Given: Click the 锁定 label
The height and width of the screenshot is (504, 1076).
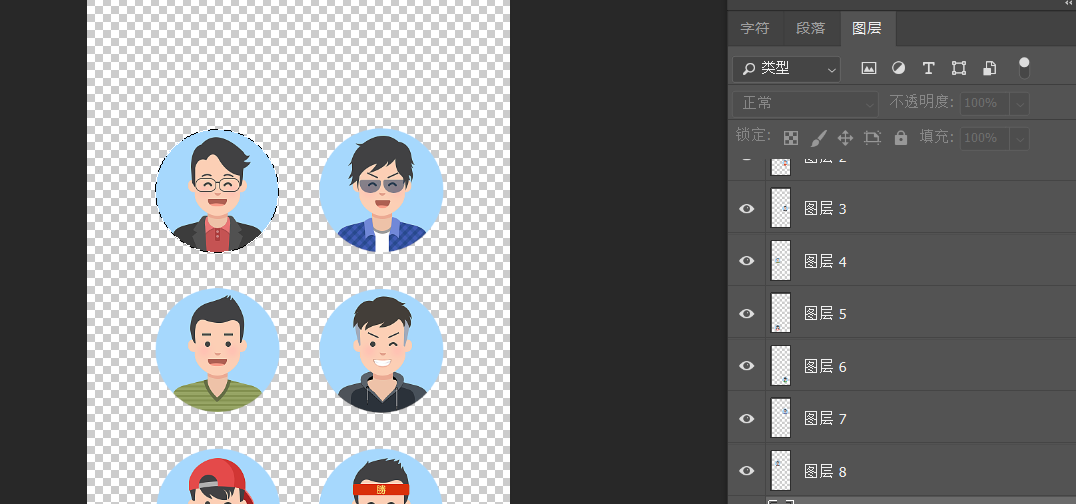Looking at the screenshot, I should click(753, 135).
